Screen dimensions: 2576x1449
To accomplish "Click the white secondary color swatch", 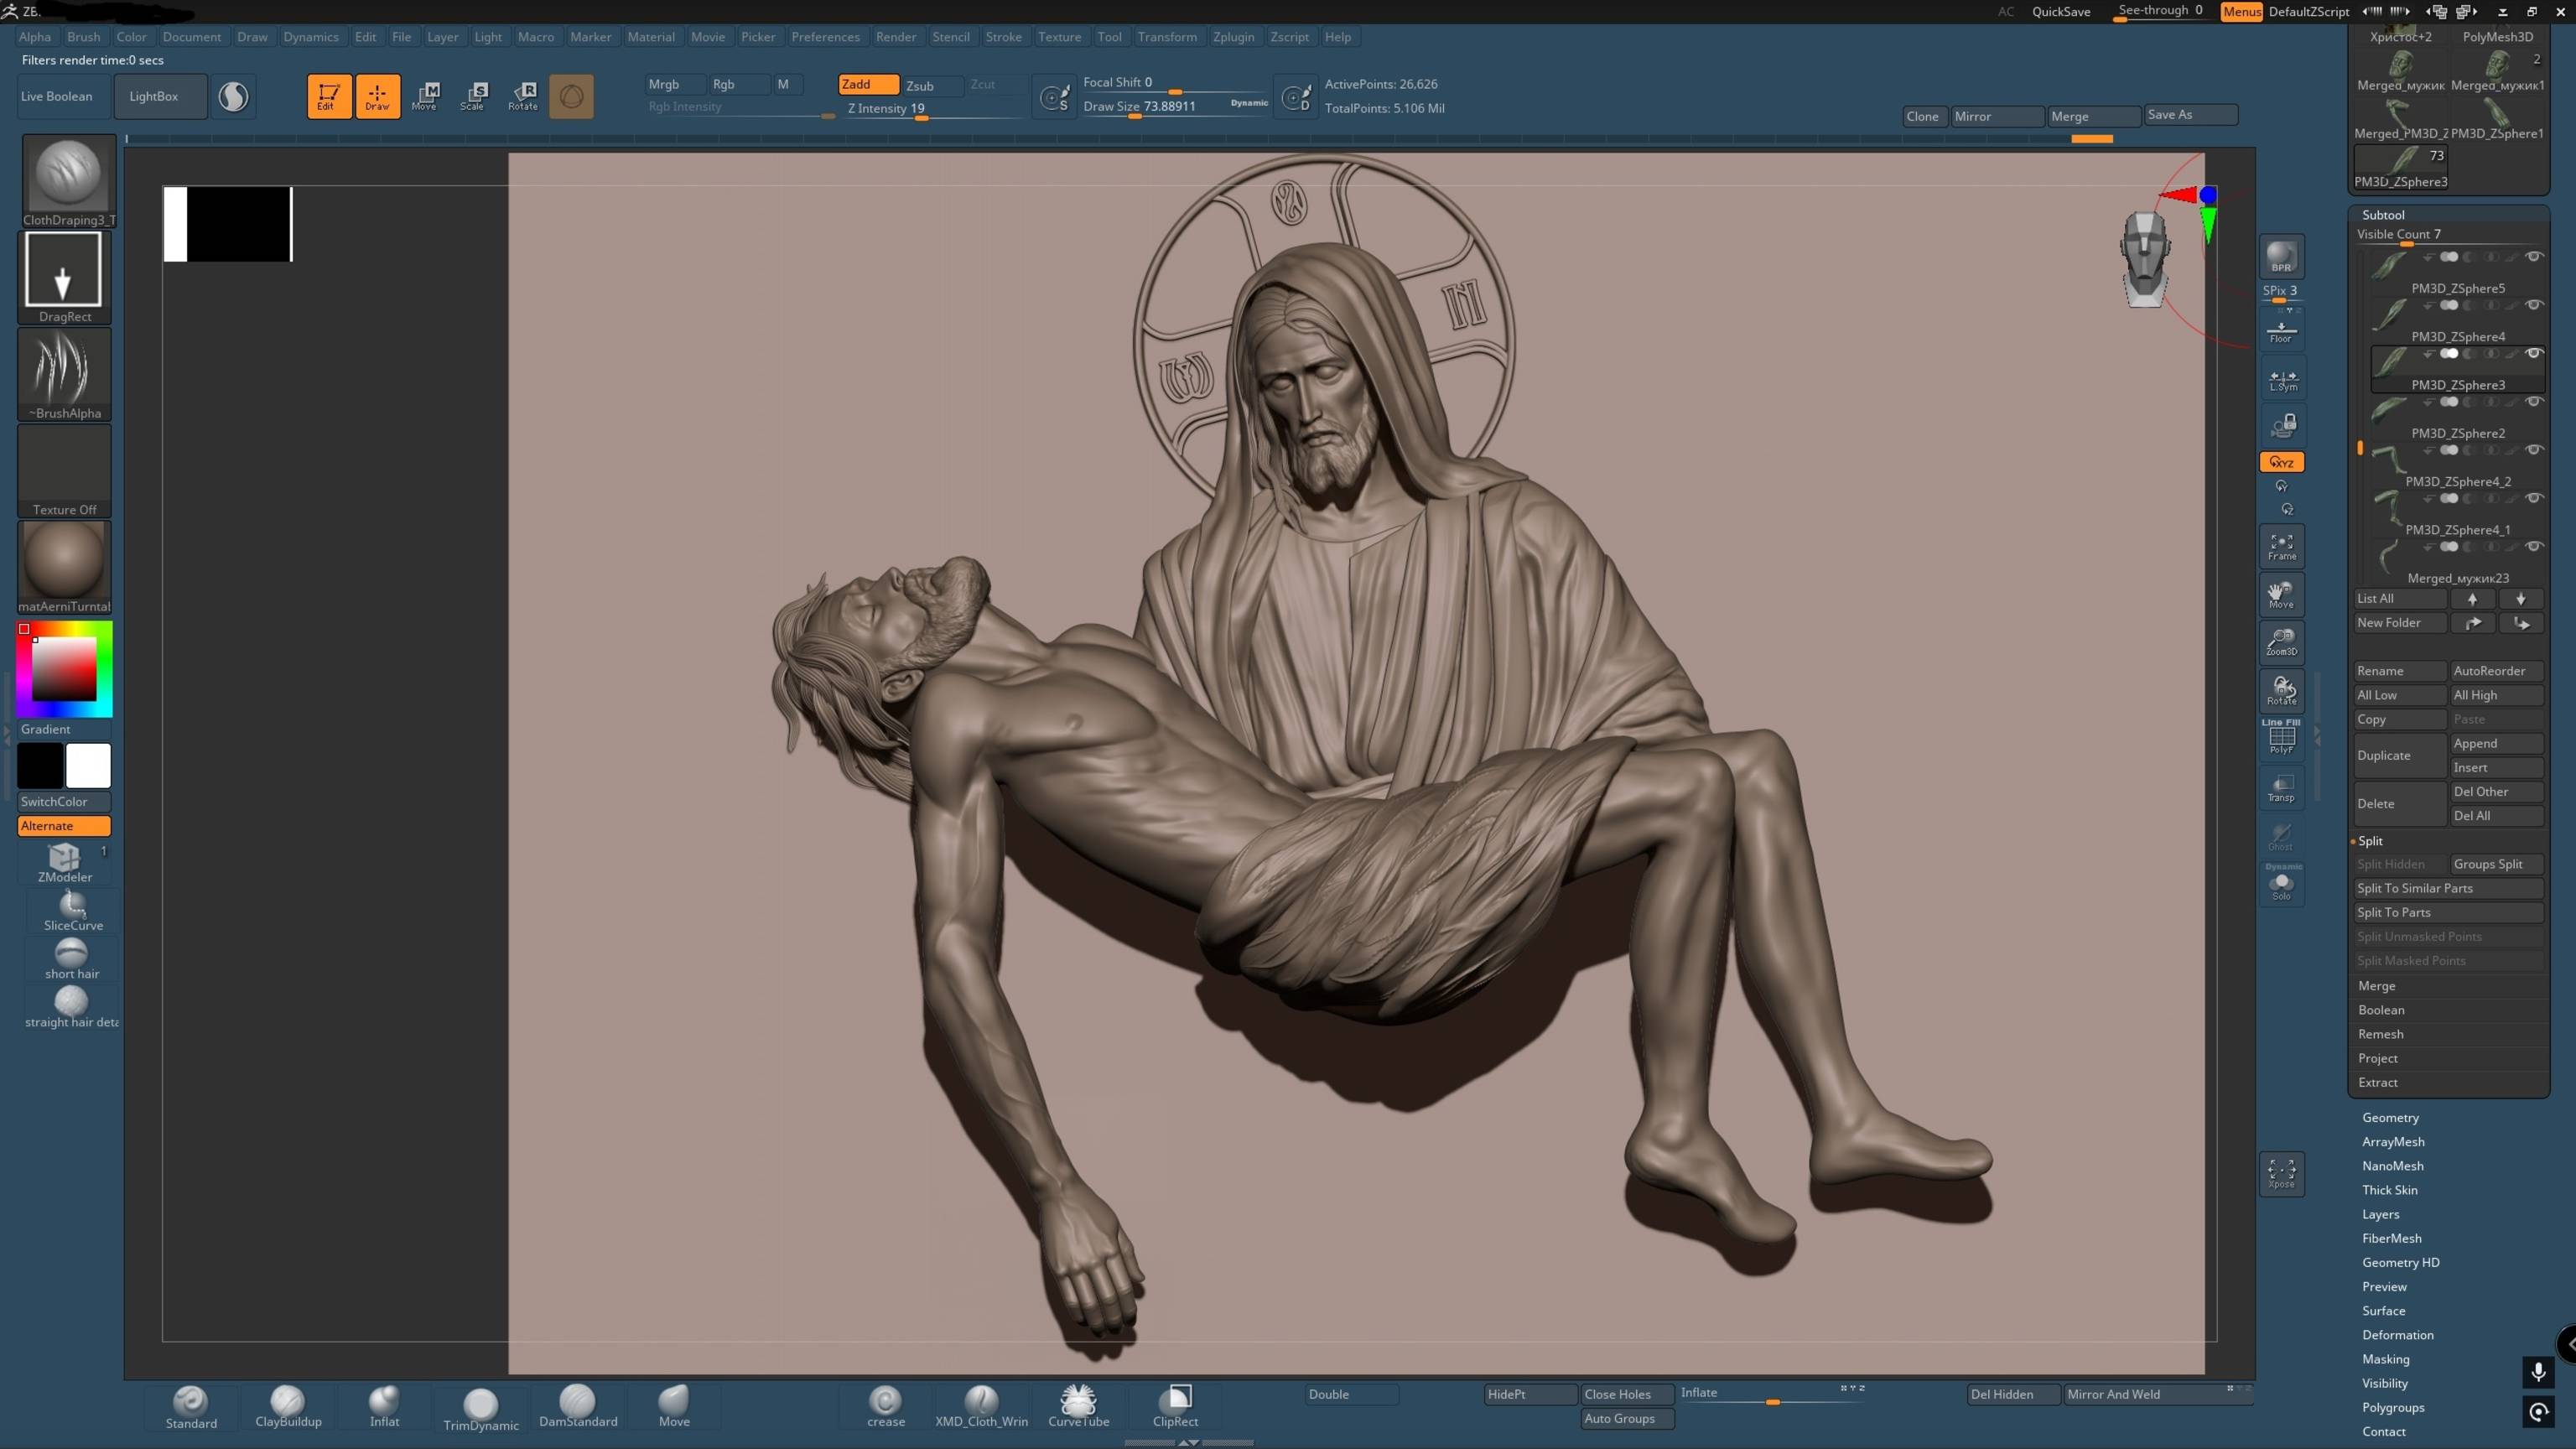I will [88, 766].
